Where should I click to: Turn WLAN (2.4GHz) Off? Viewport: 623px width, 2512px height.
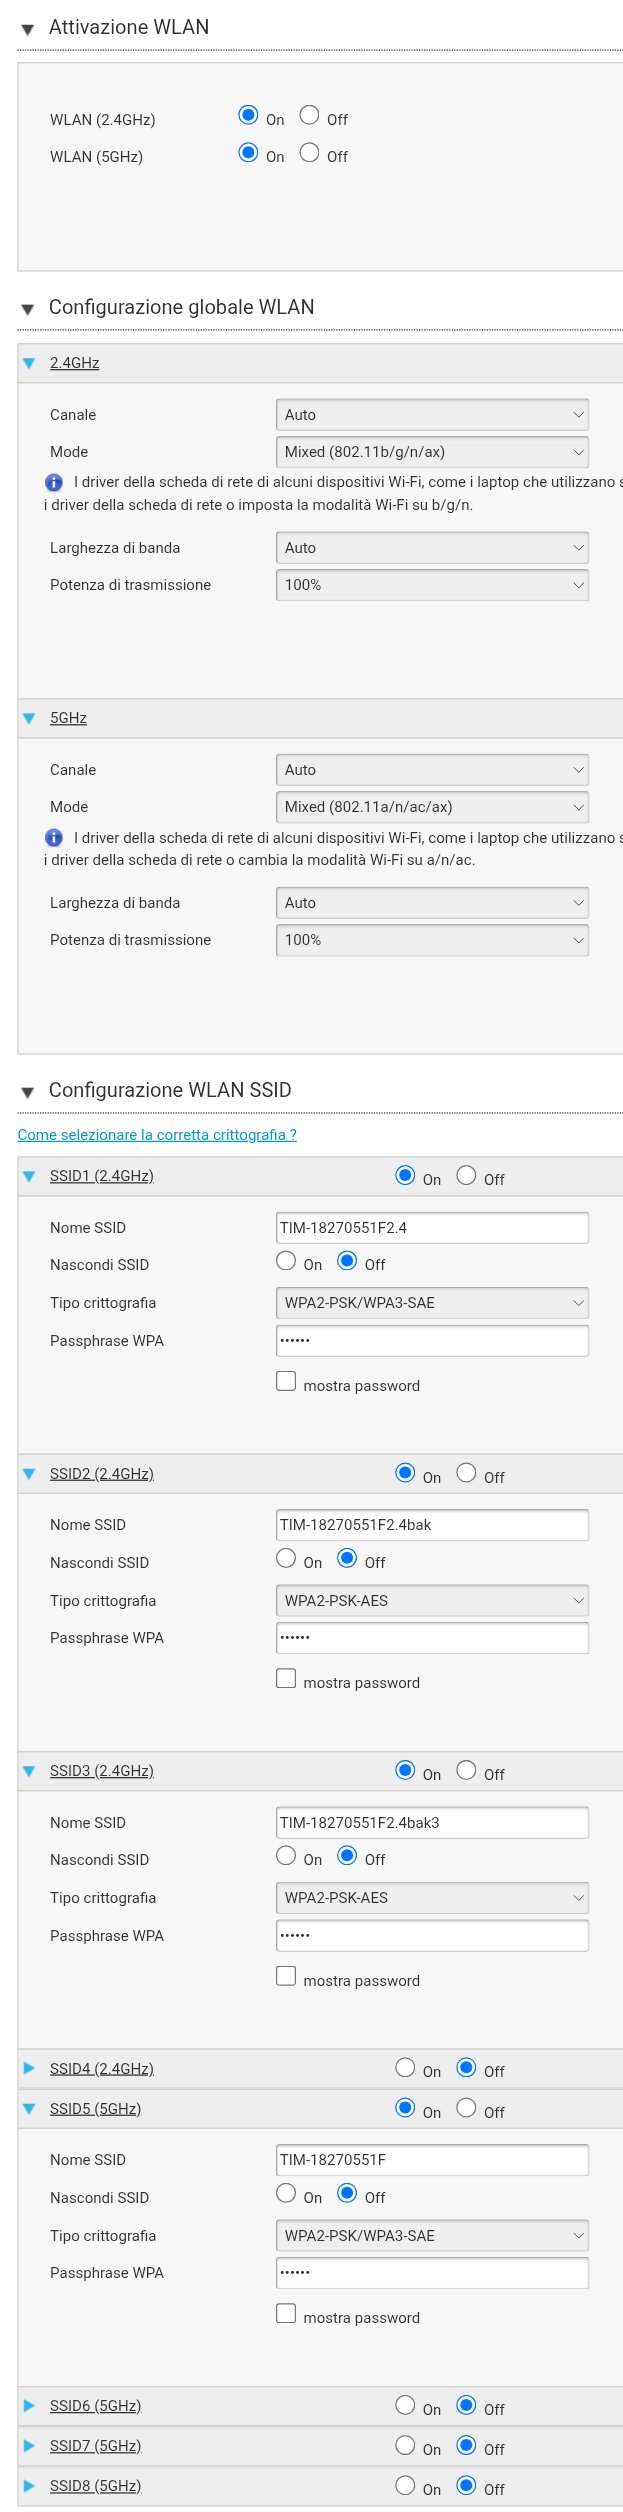(x=310, y=116)
